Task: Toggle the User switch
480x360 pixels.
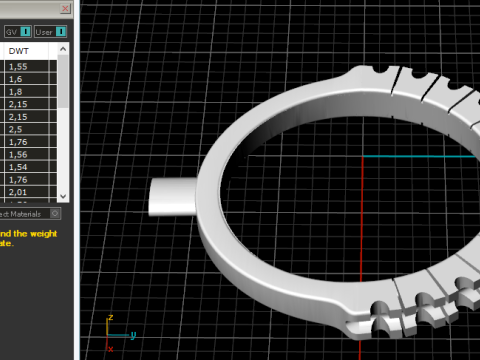Action: [50, 32]
